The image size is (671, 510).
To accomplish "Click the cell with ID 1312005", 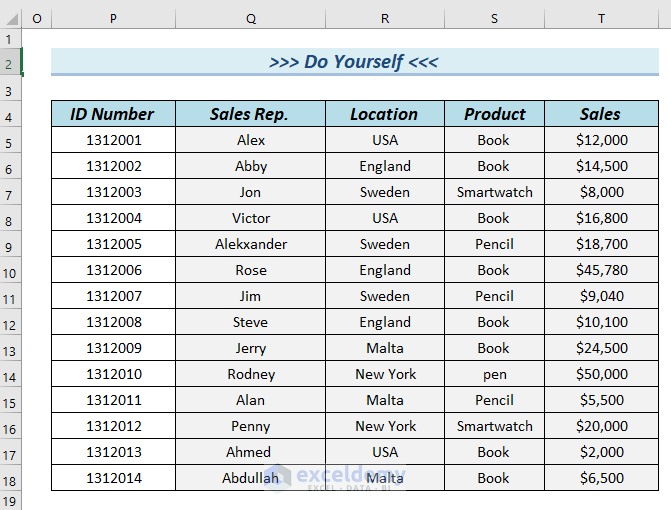I will 113,244.
